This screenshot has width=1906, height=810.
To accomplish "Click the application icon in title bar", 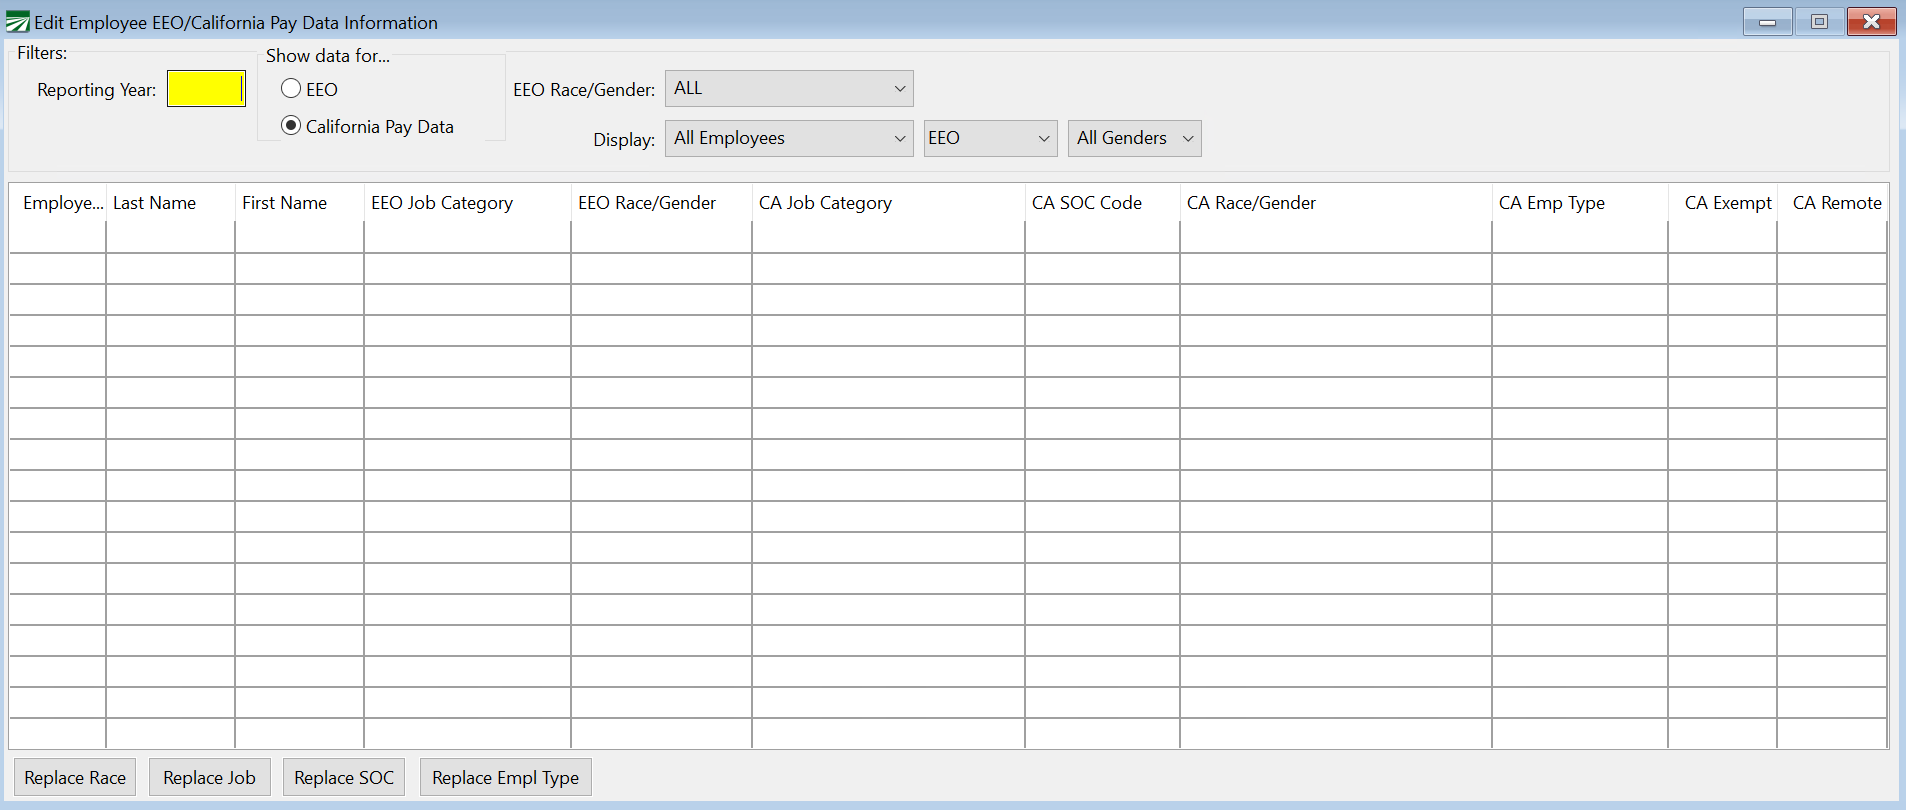I will pos(18,22).
